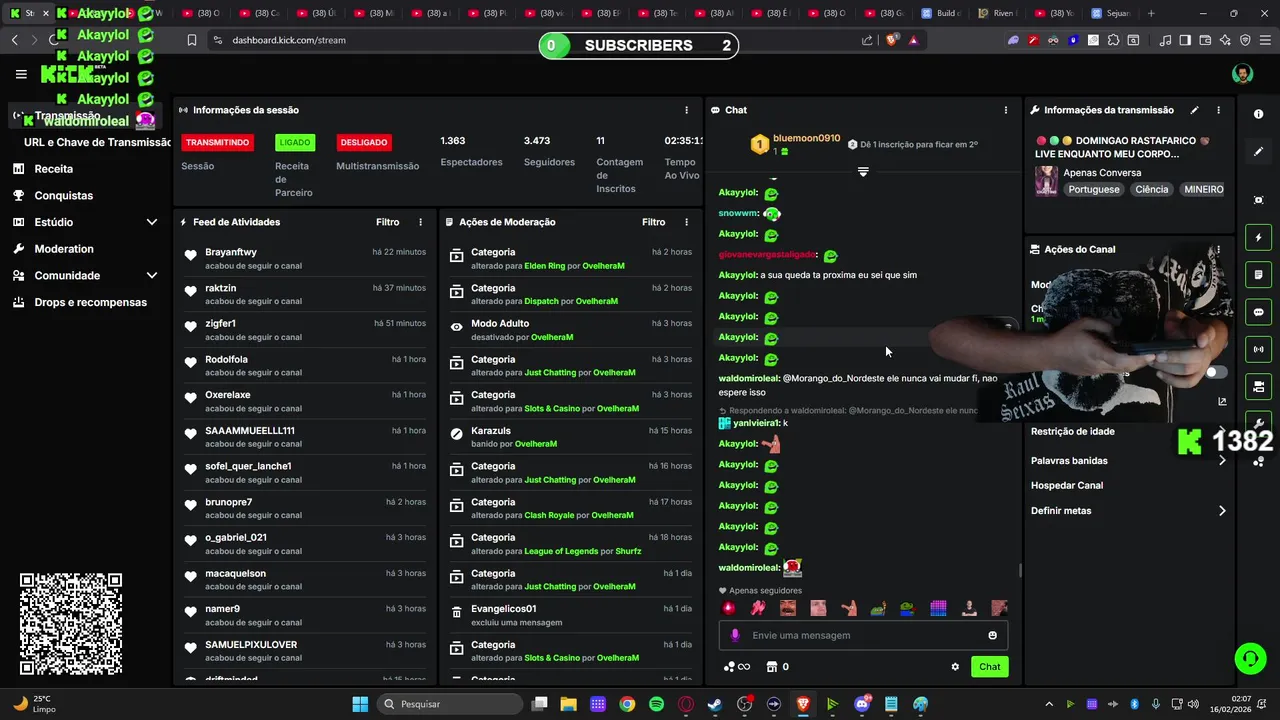This screenshot has height=720, width=1280.
Task: Open the Windows Start menu
Action: pyautogui.click(x=360, y=704)
